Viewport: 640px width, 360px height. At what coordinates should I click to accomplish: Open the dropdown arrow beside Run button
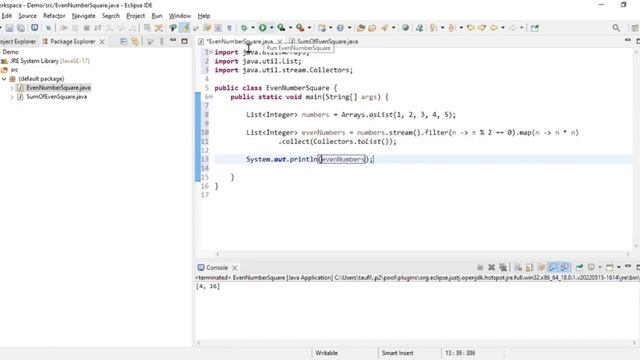(271, 28)
